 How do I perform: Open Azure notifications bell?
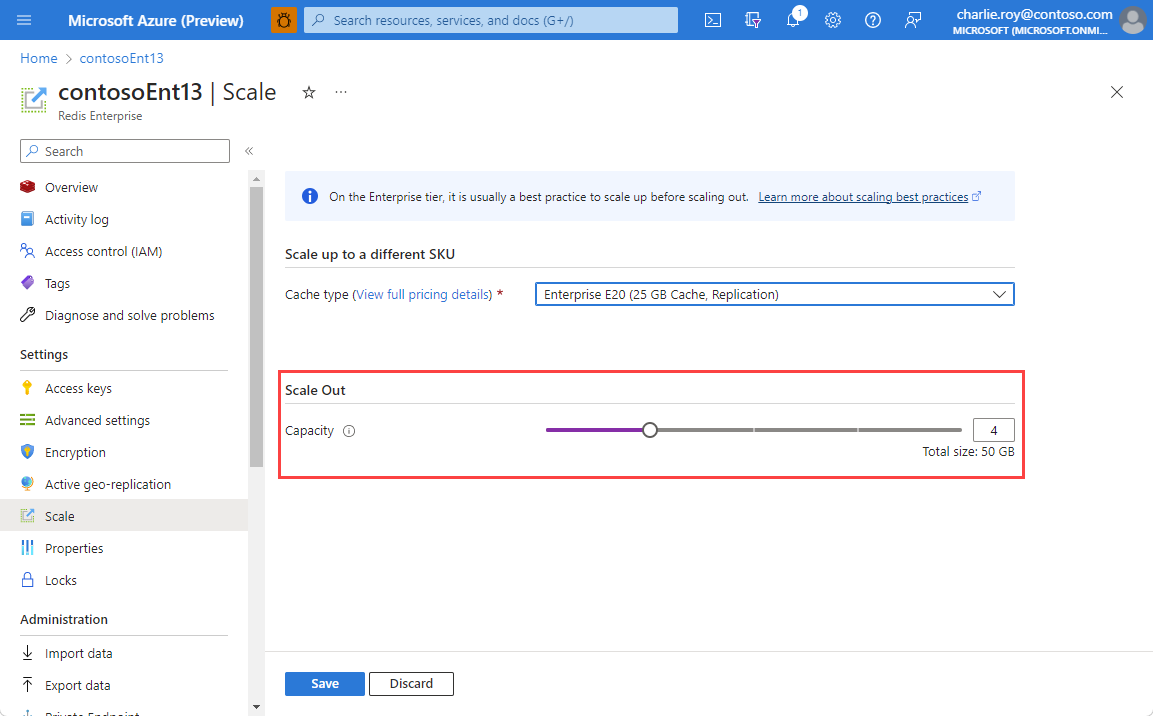coord(793,20)
